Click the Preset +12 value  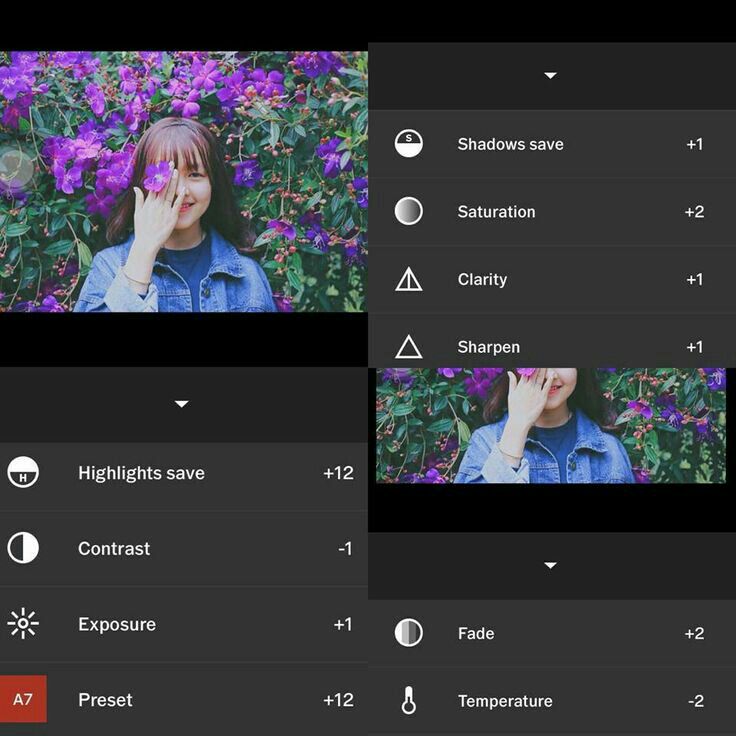(338, 700)
